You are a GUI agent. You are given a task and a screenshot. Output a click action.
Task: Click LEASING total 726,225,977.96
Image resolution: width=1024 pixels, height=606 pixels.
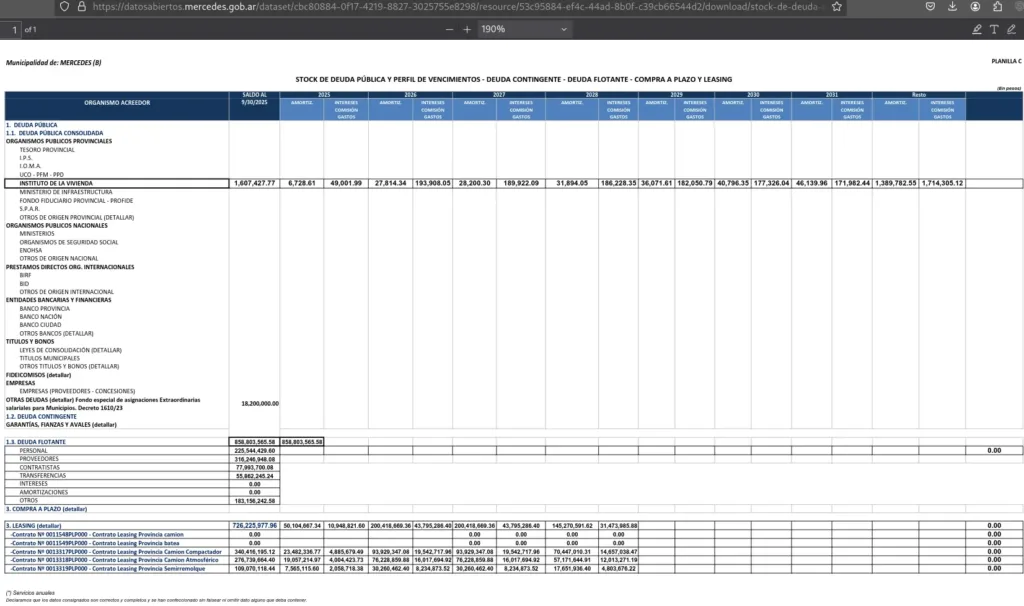point(255,525)
